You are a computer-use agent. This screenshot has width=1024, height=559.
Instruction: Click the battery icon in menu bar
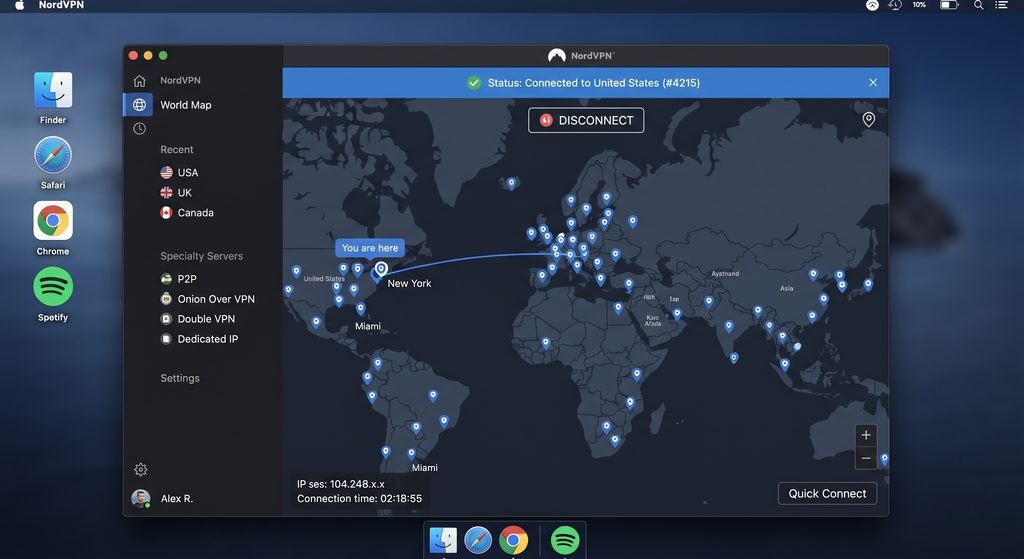pos(949,5)
